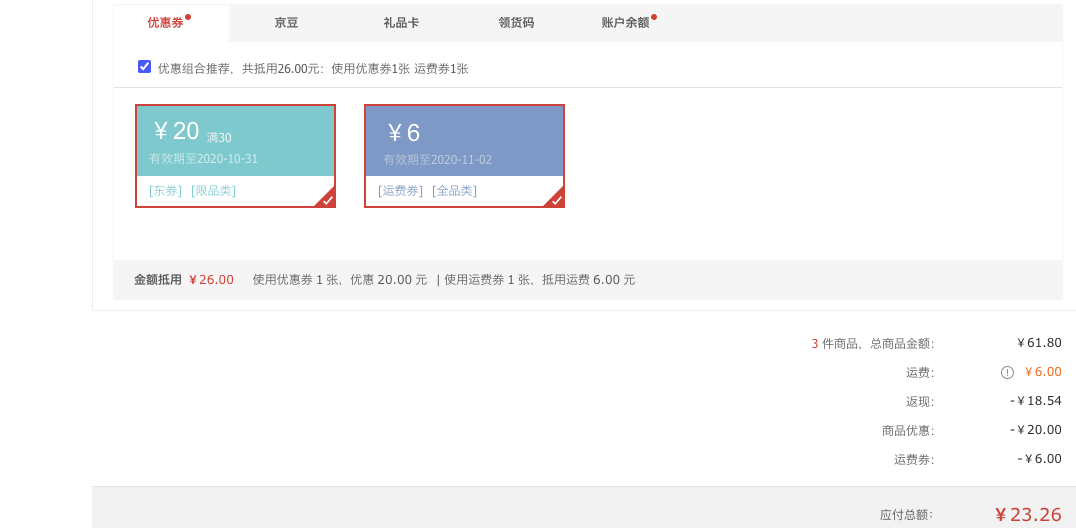Click 有效期至2020-10-31 expiry text

(204, 159)
